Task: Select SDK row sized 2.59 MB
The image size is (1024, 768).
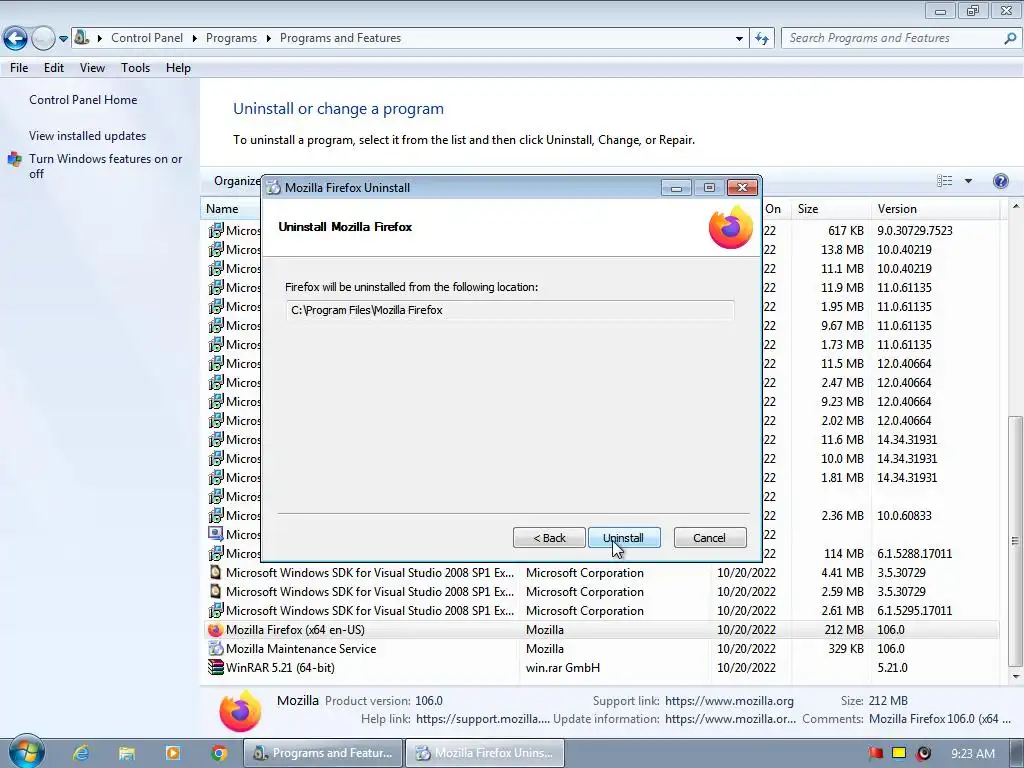Action: [602, 592]
